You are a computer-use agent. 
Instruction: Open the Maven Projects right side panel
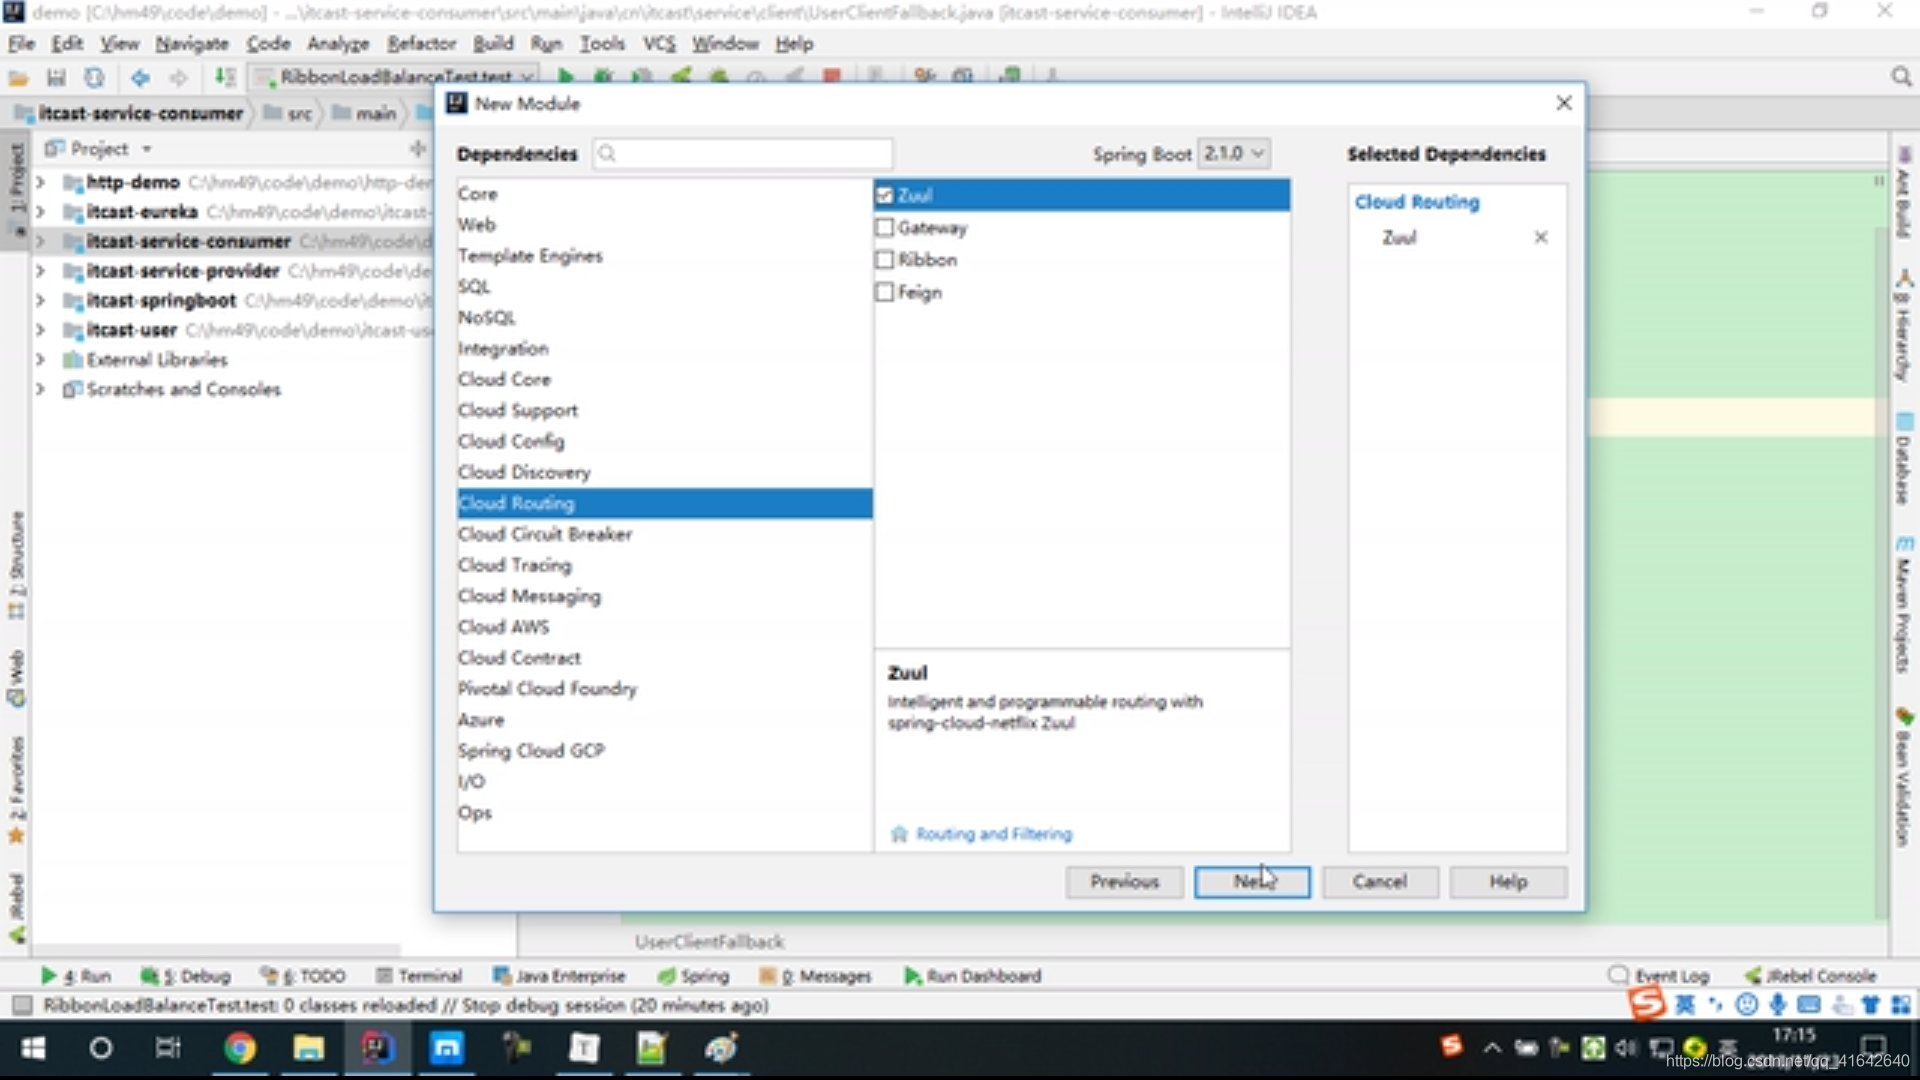[x=1903, y=604]
